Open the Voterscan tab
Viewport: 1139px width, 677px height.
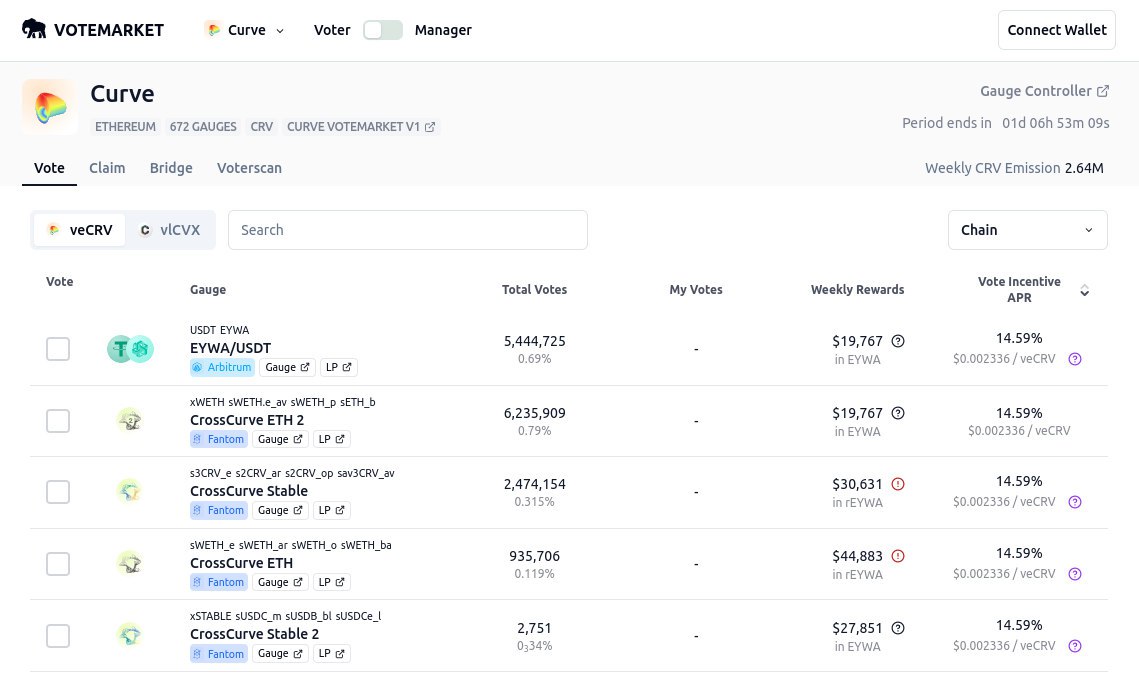coord(249,168)
